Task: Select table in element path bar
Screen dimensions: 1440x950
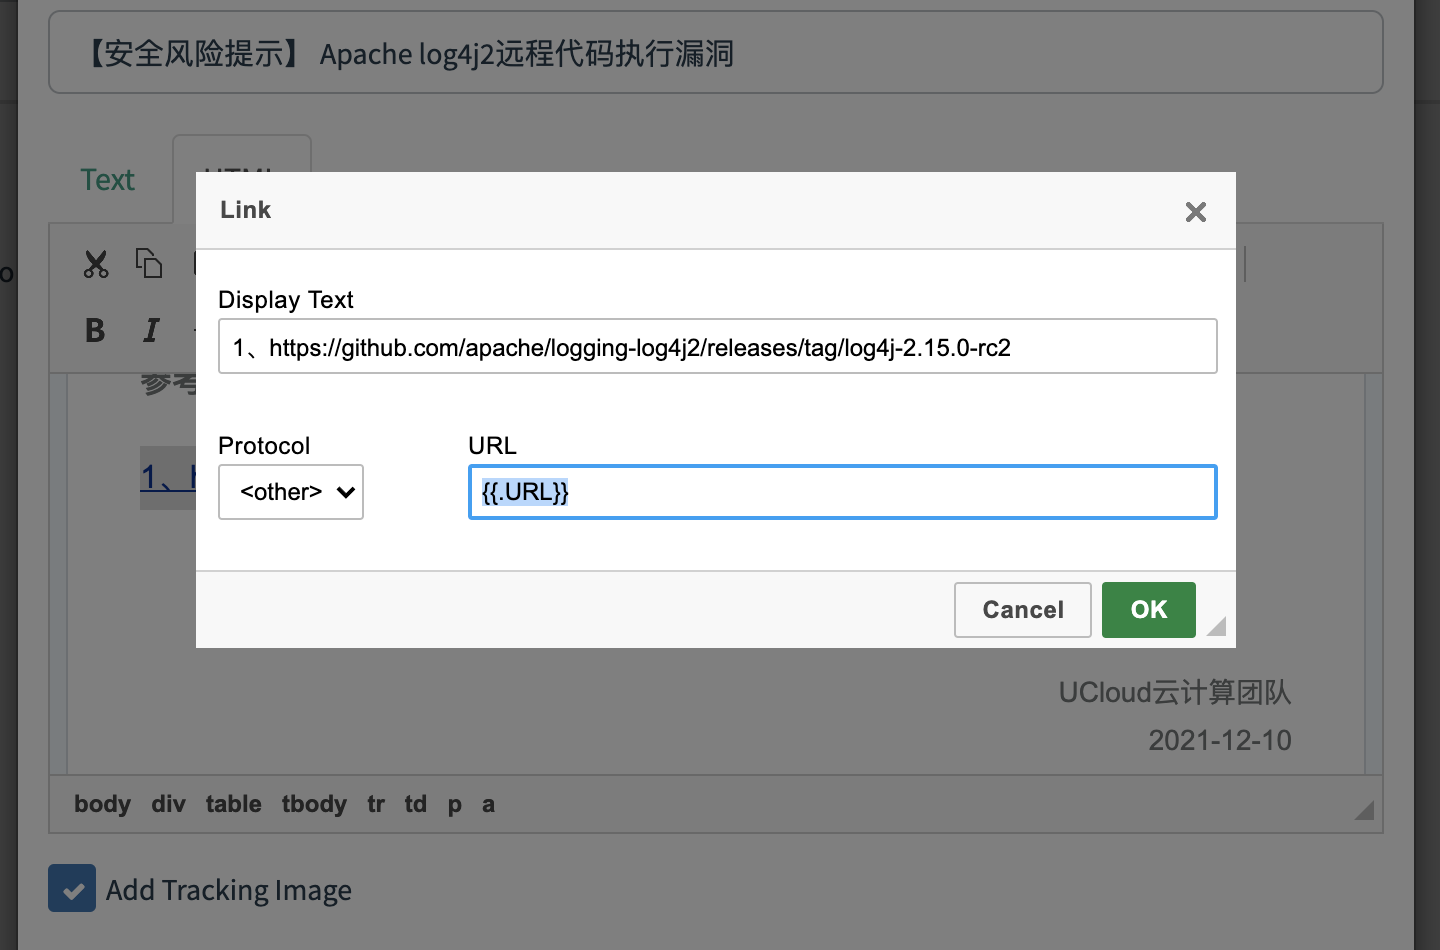Action: click(x=234, y=804)
